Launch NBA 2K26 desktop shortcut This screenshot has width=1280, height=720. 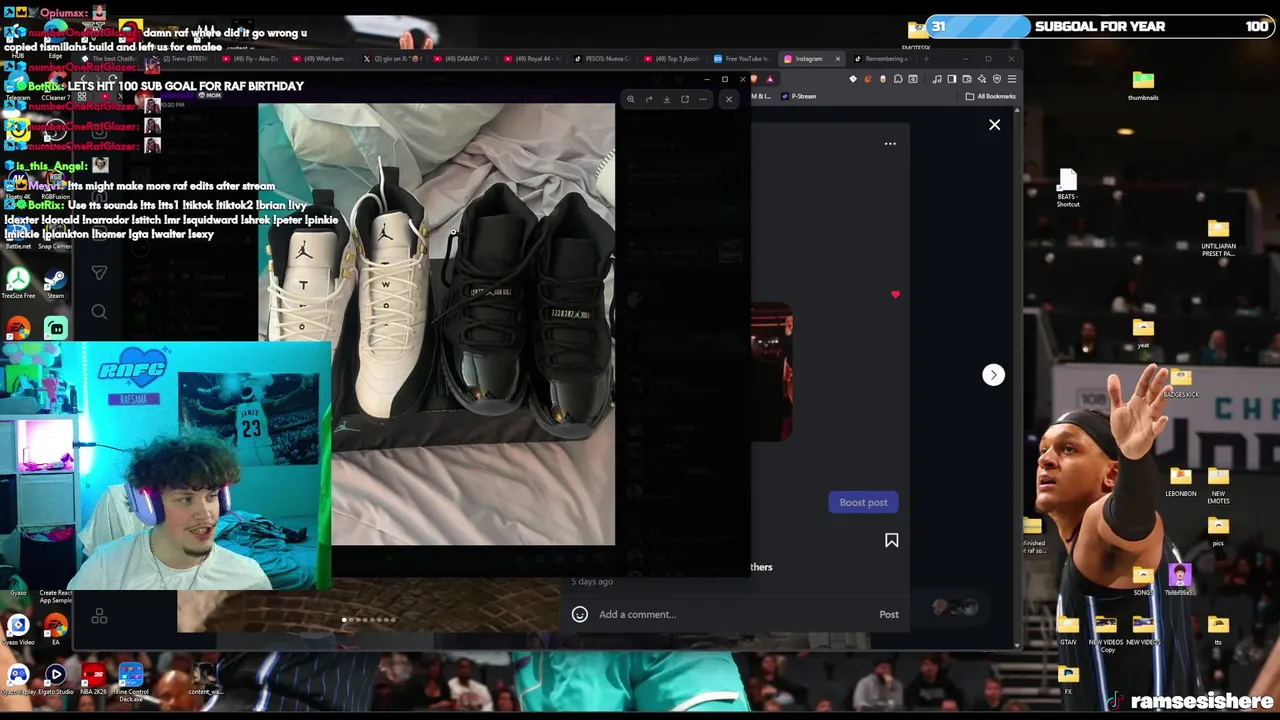click(93, 680)
